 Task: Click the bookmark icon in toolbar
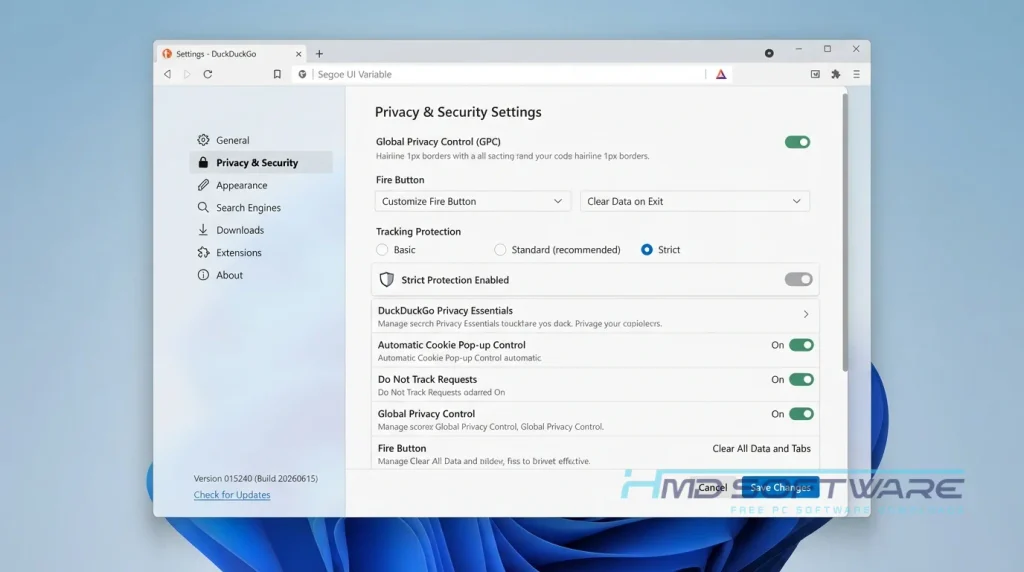(277, 74)
